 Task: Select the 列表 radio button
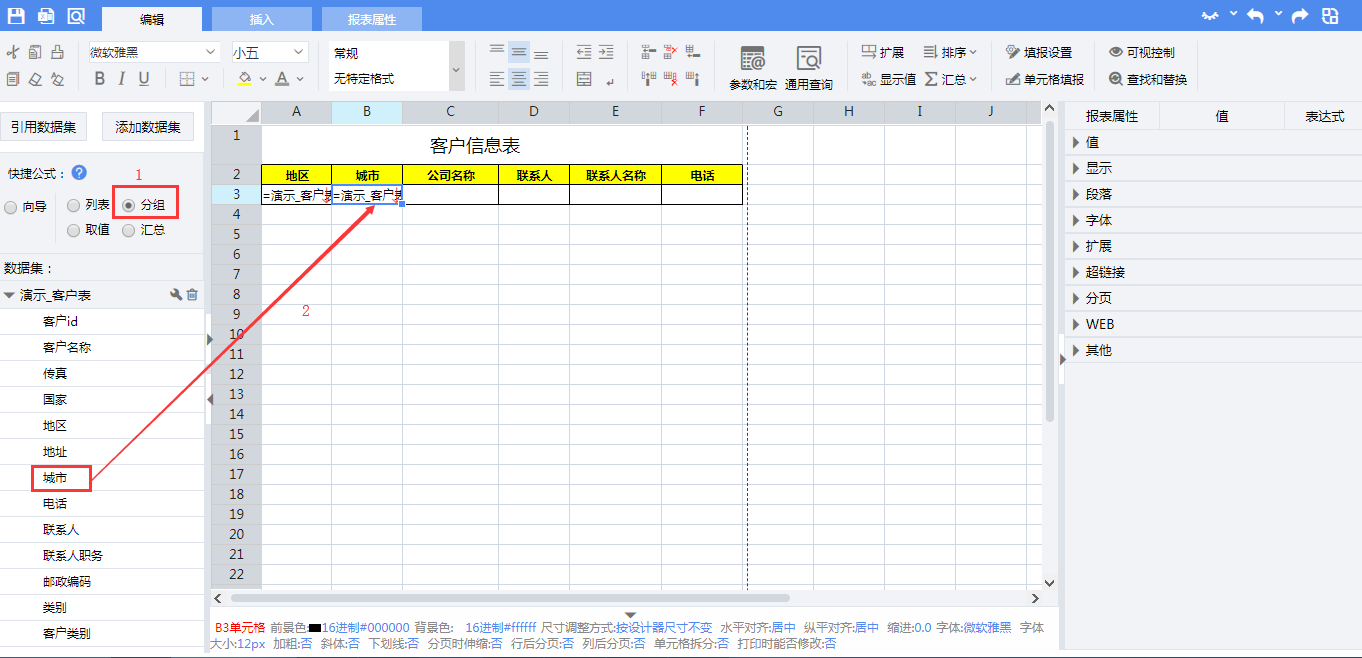(74, 206)
